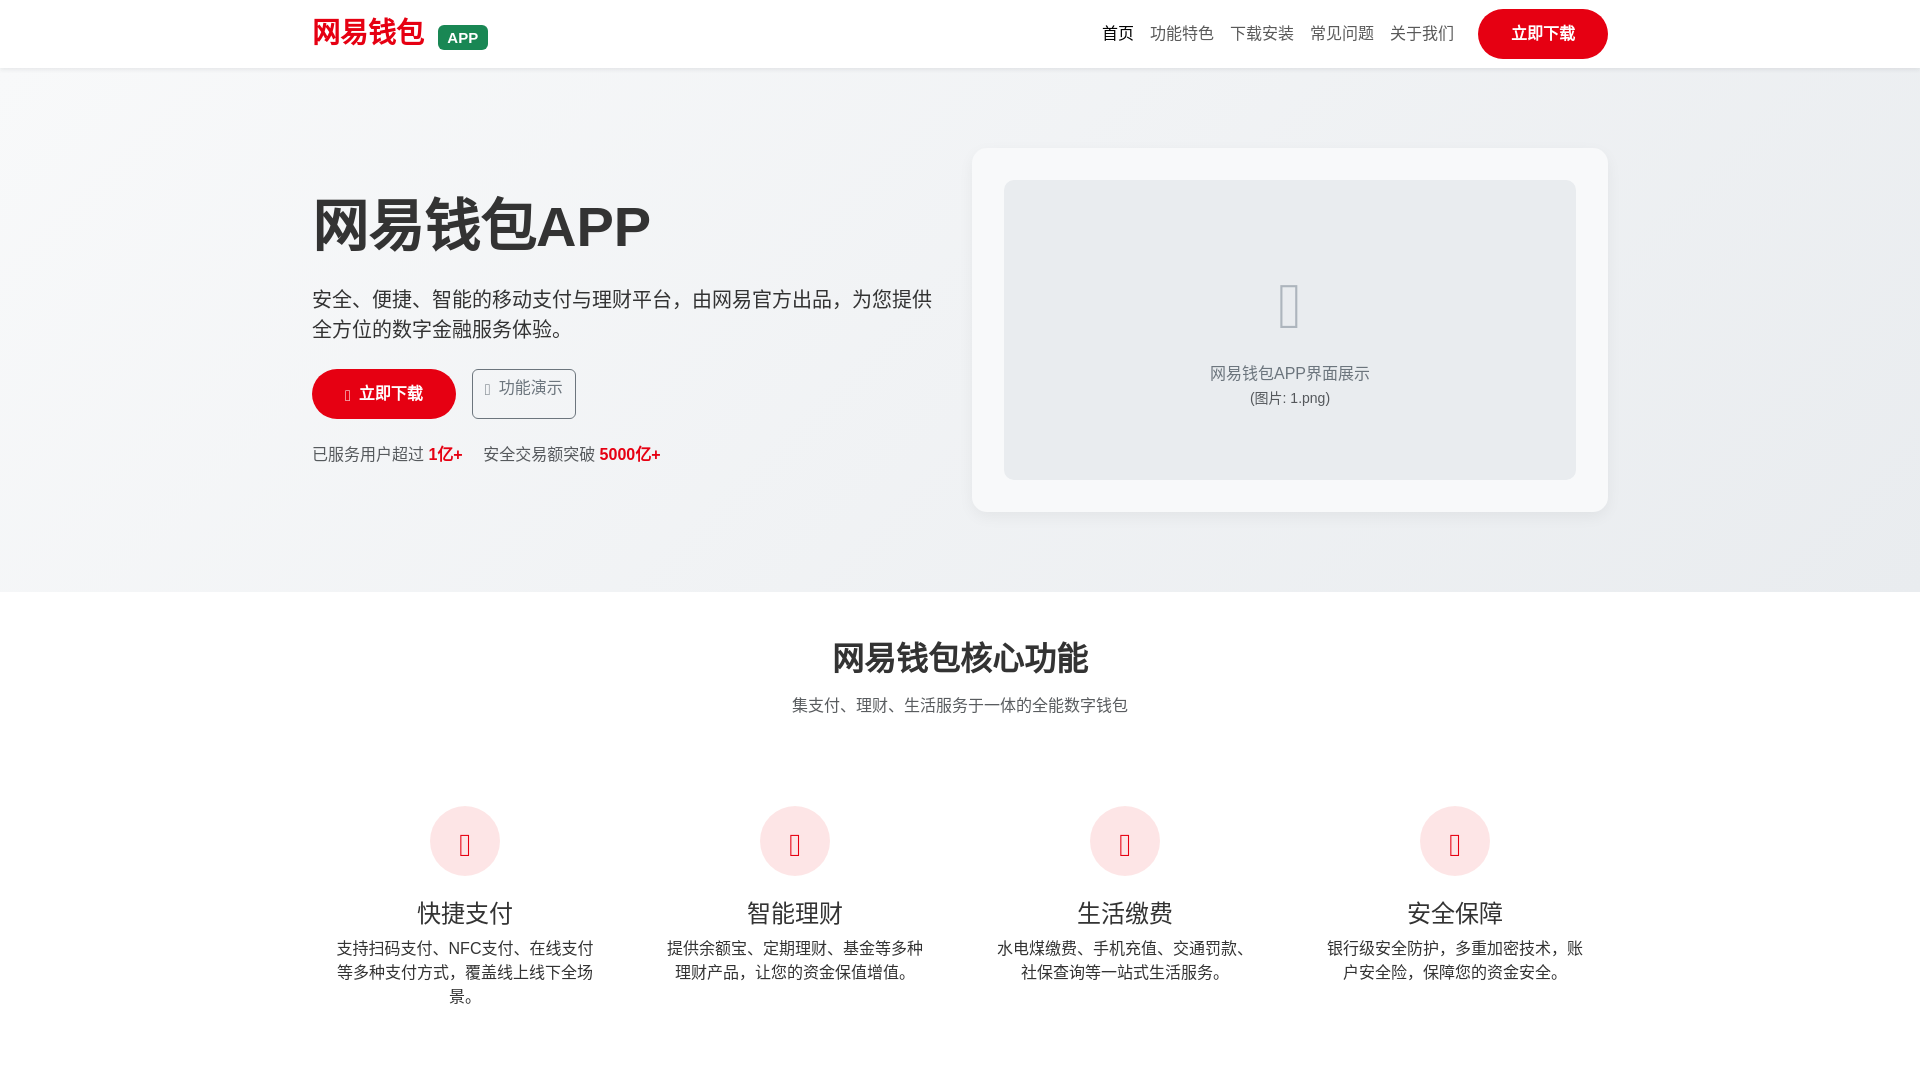Click the 快捷支付 feature title

[465, 913]
